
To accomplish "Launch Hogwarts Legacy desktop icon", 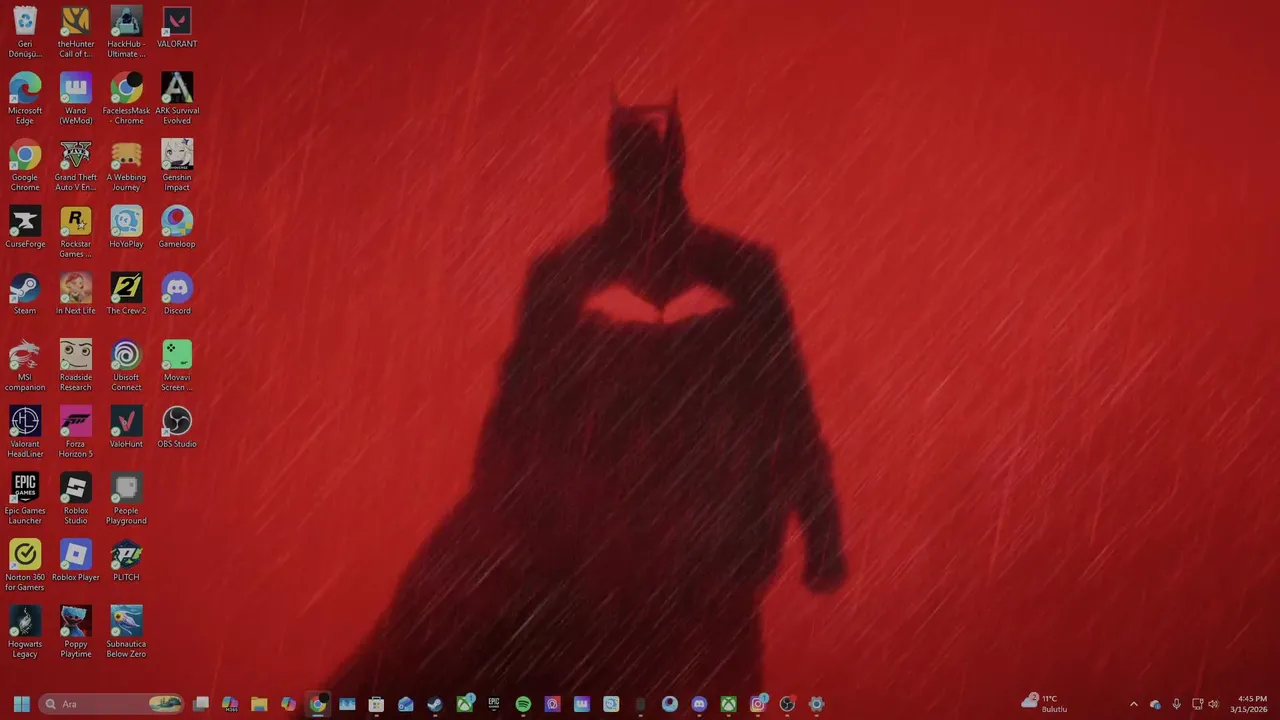I will click(x=25, y=633).
